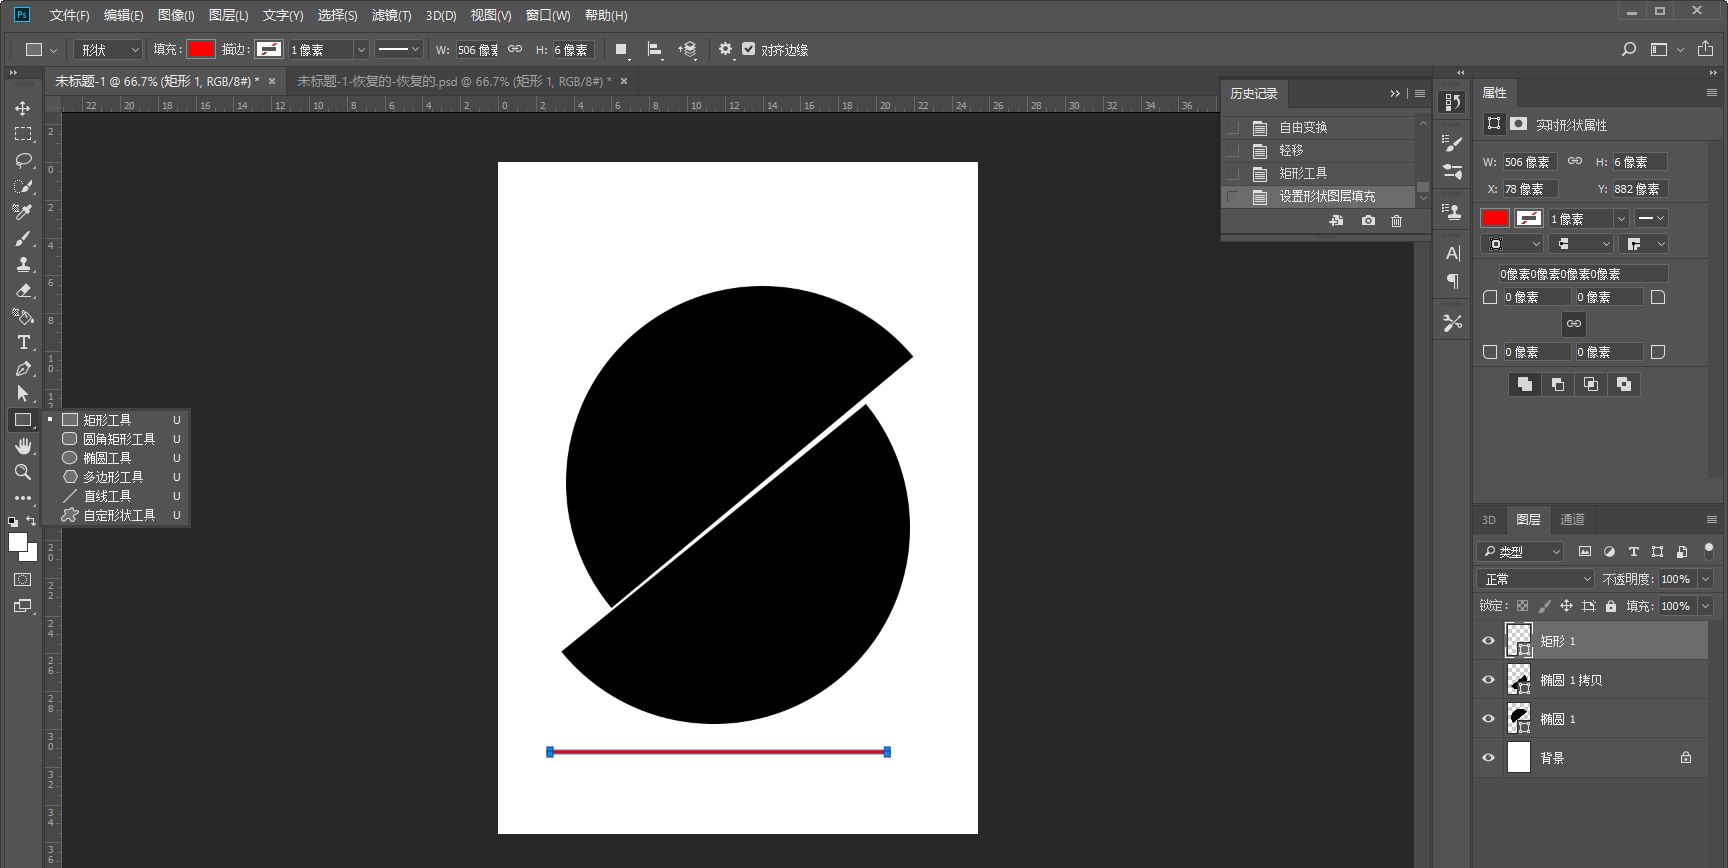
Task: Open the Character panel icon
Action: [x=1453, y=253]
